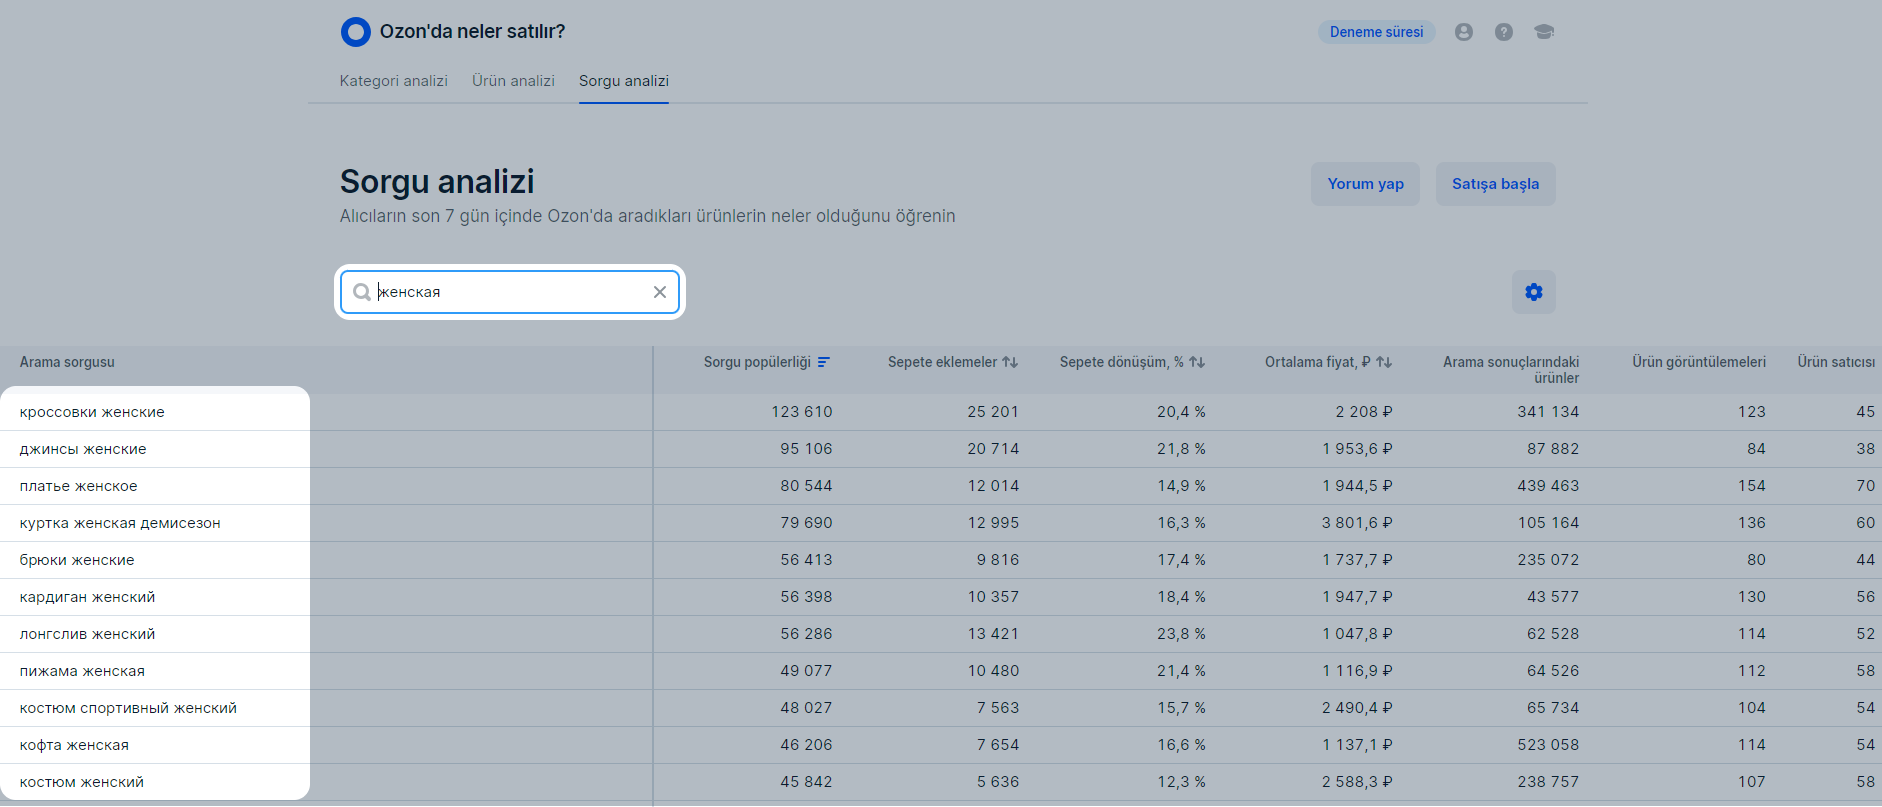Focus the женская search input field
Screen dimensions: 1882x807
click(510, 292)
